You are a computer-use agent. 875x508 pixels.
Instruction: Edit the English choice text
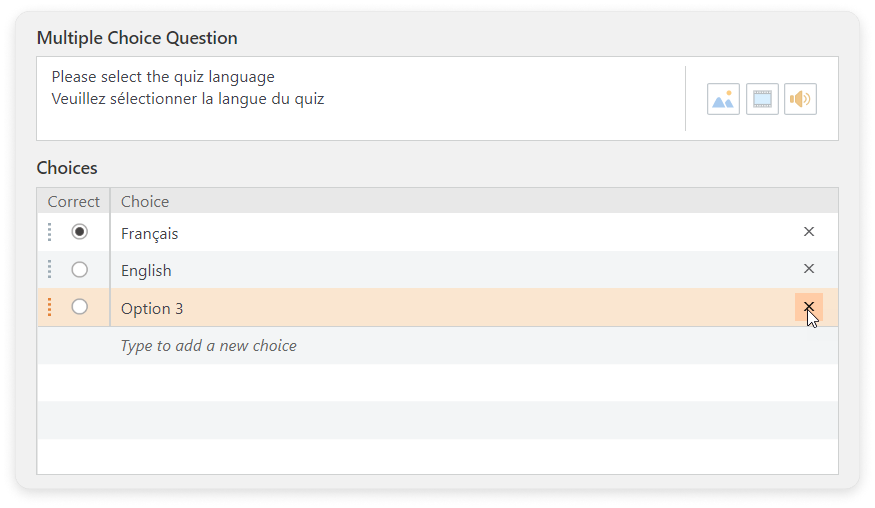click(146, 271)
